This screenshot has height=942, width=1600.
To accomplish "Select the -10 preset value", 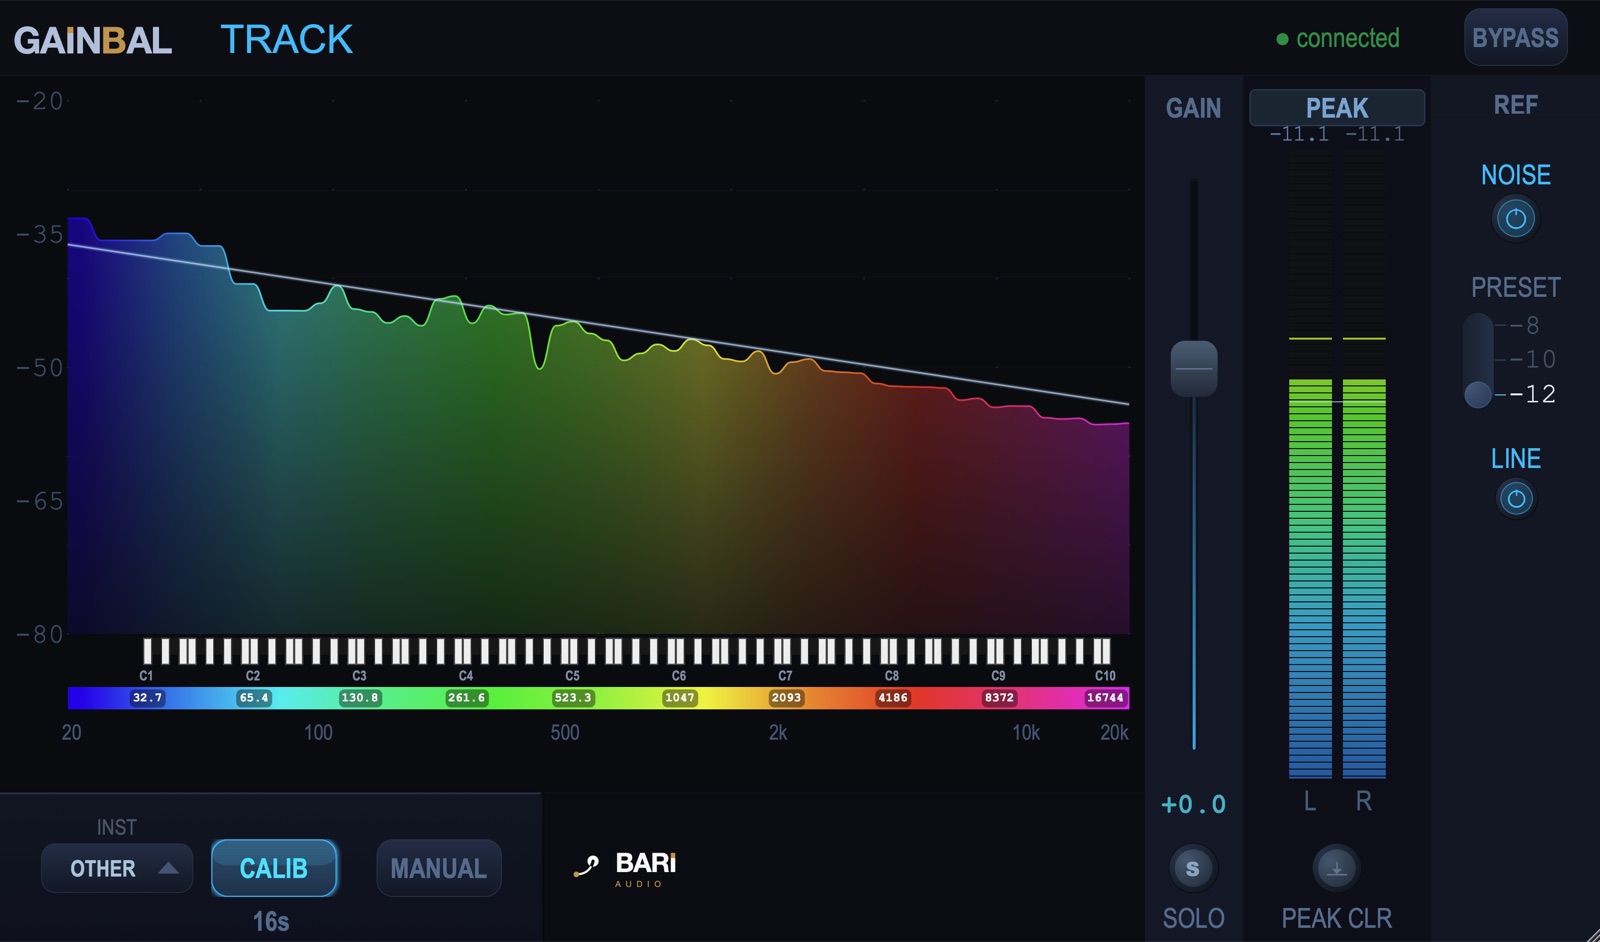I will pos(1532,359).
